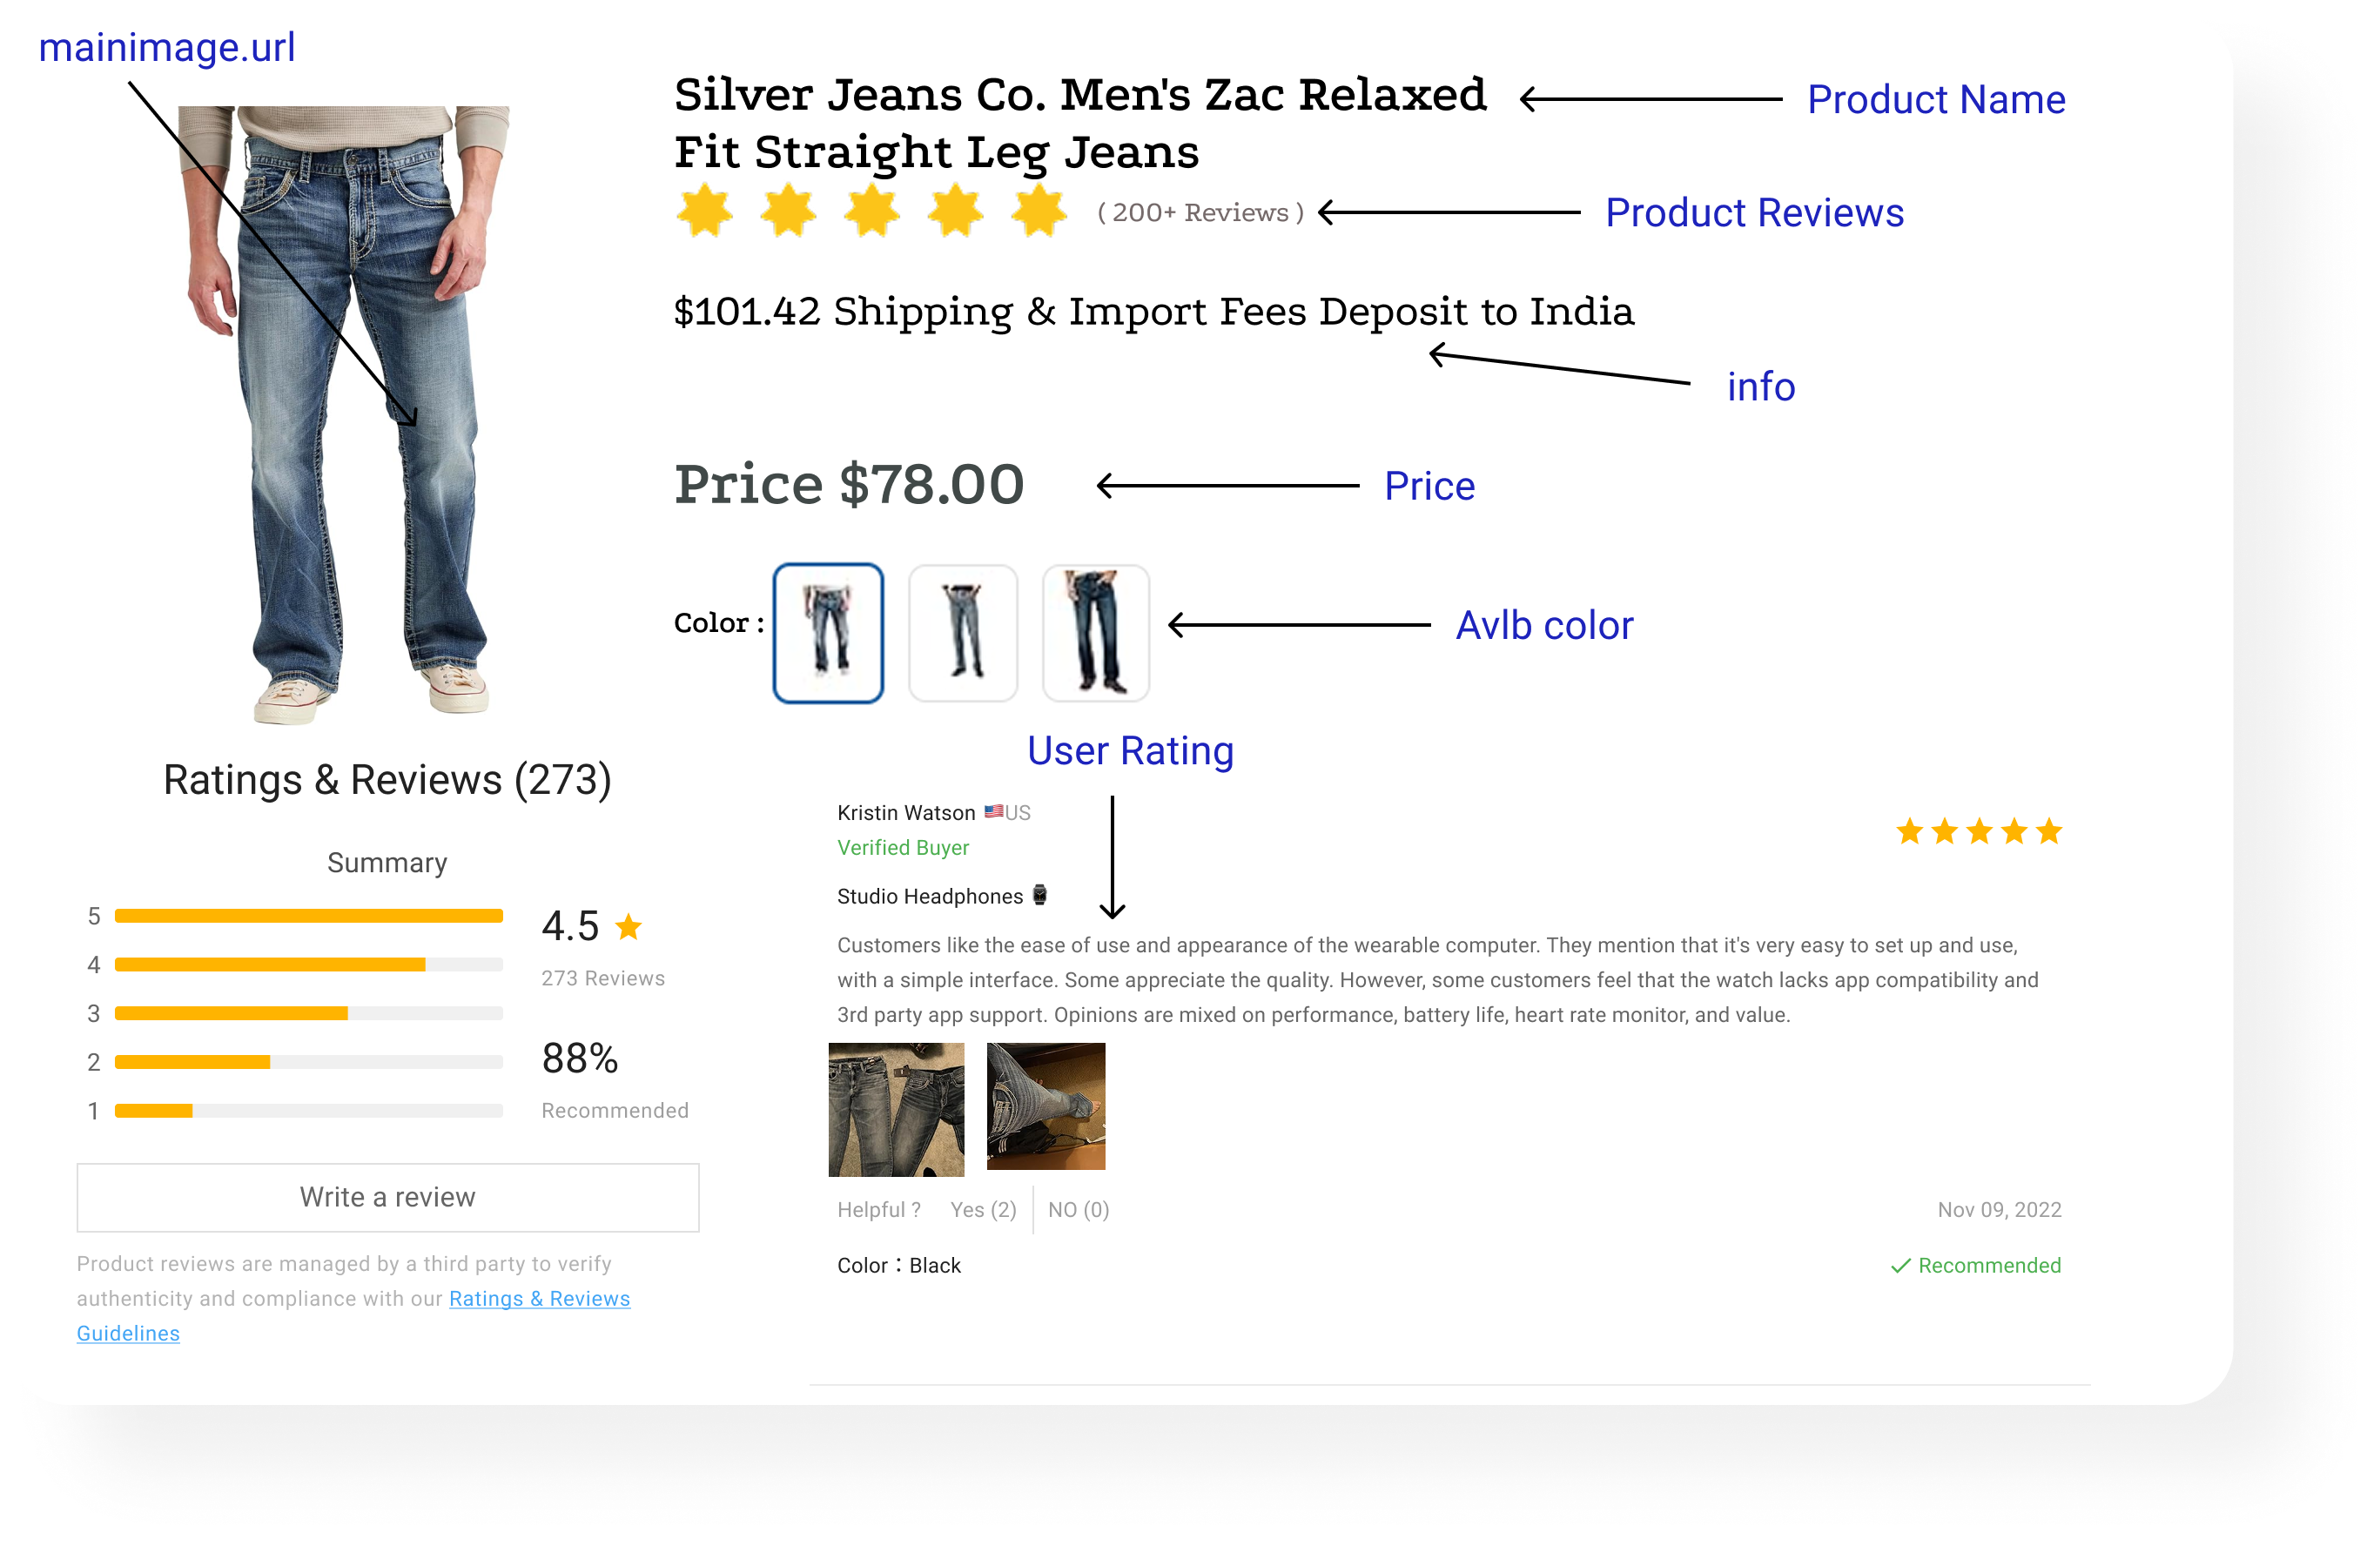Image resolution: width=2380 pixels, height=1546 pixels.
Task: Click the five-star rating in Kristin's review
Action: (x=1978, y=832)
